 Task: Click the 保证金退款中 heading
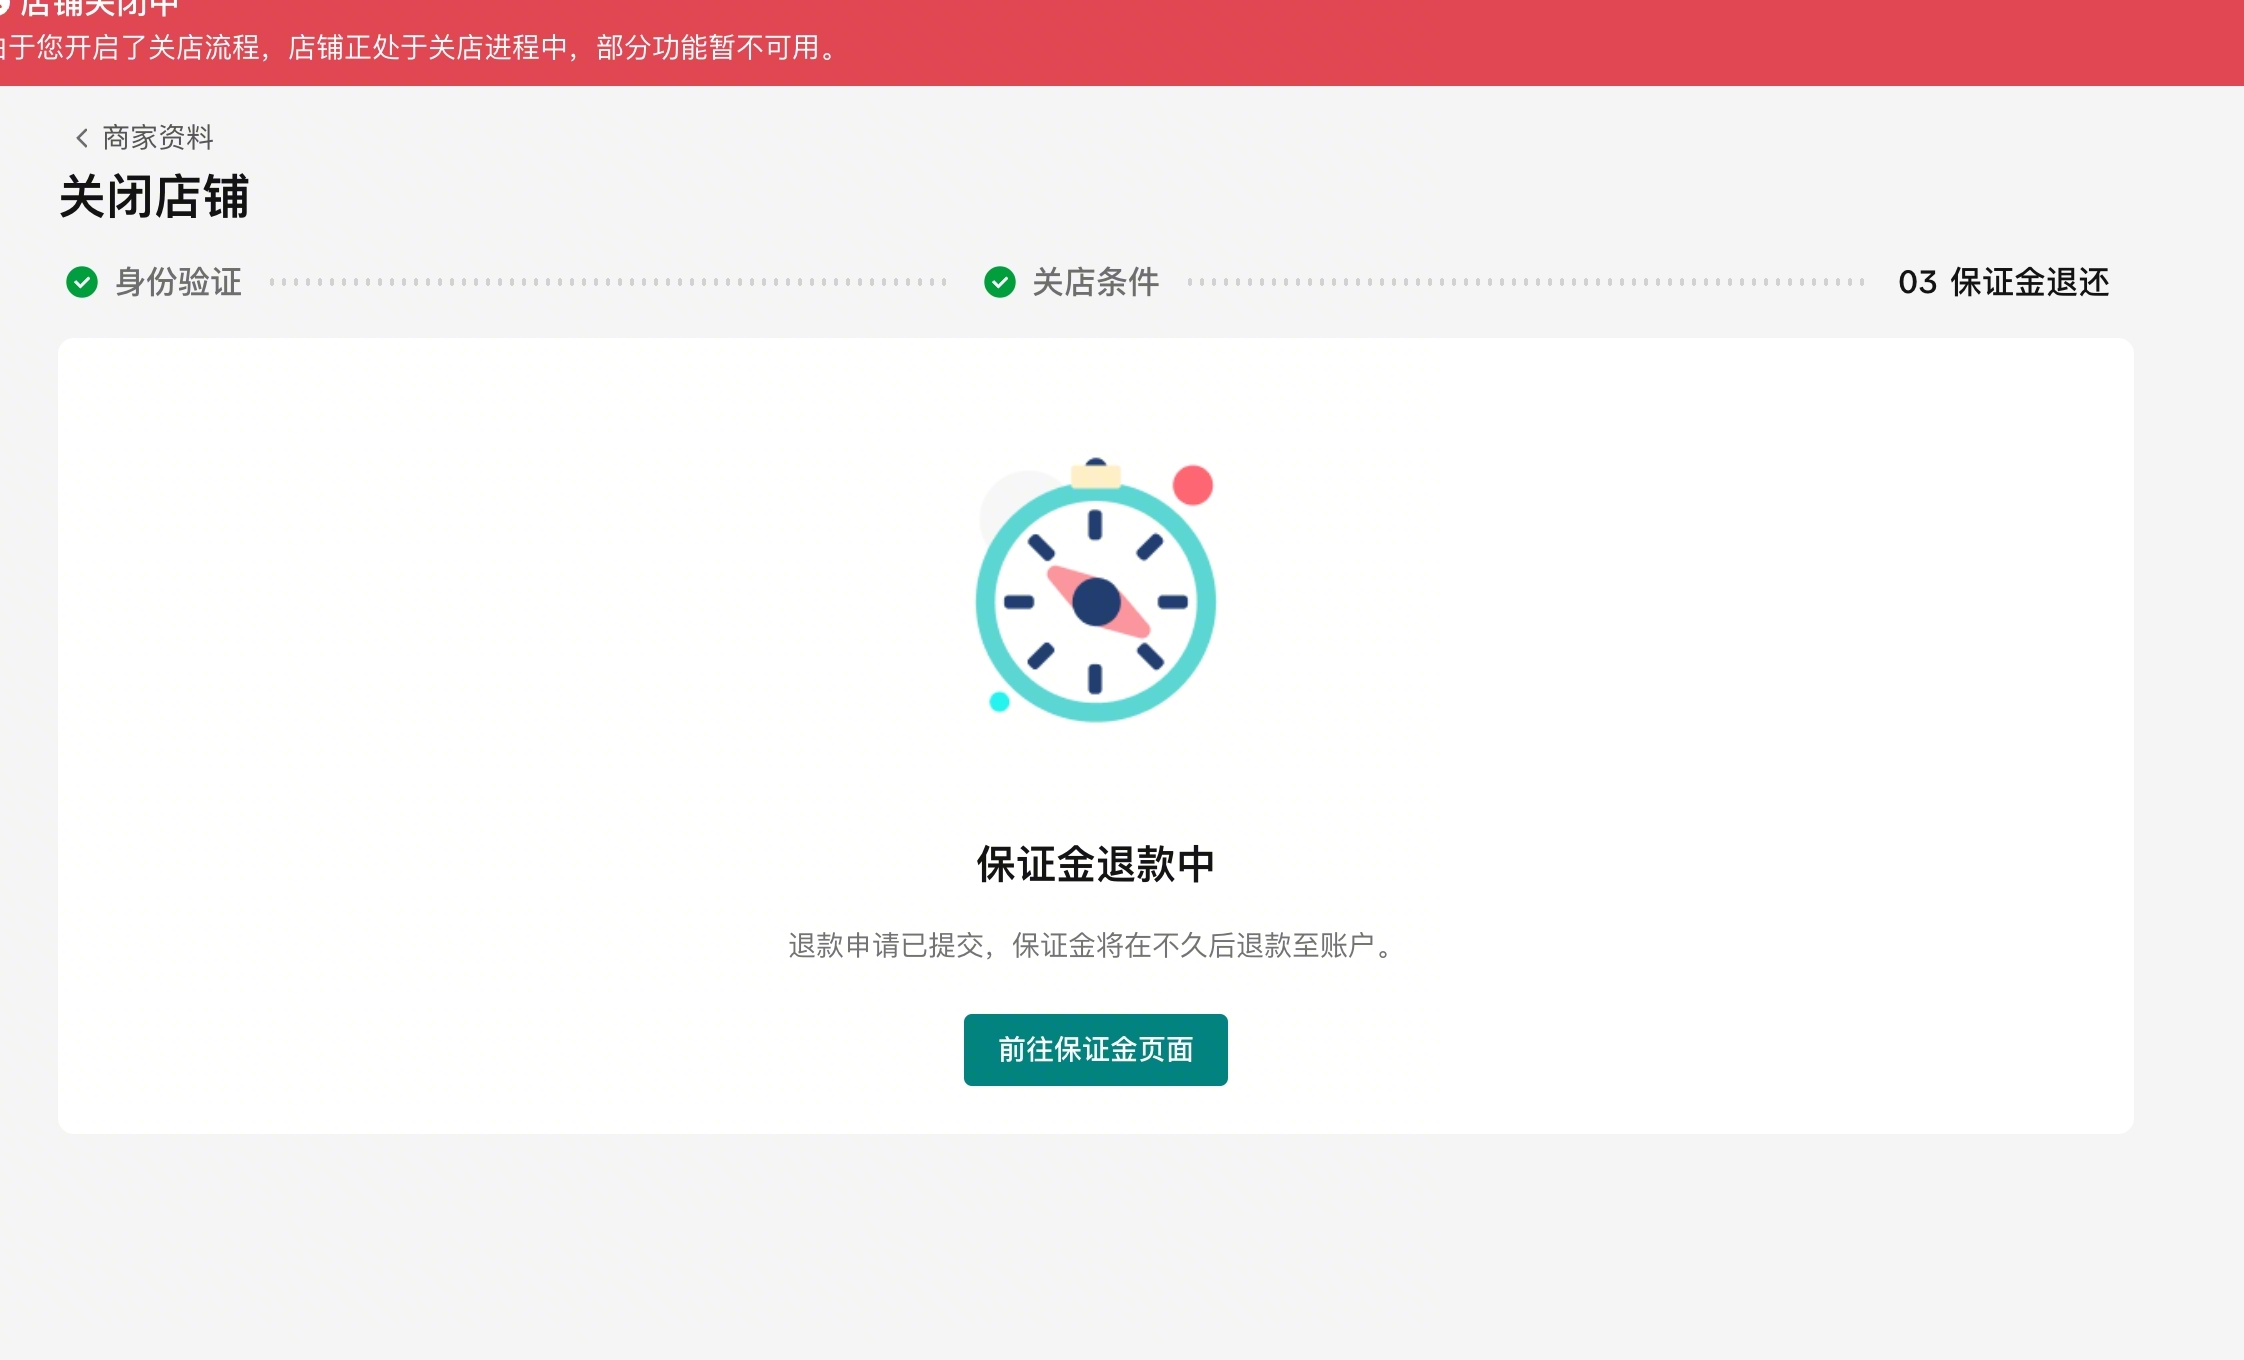pyautogui.click(x=1096, y=864)
